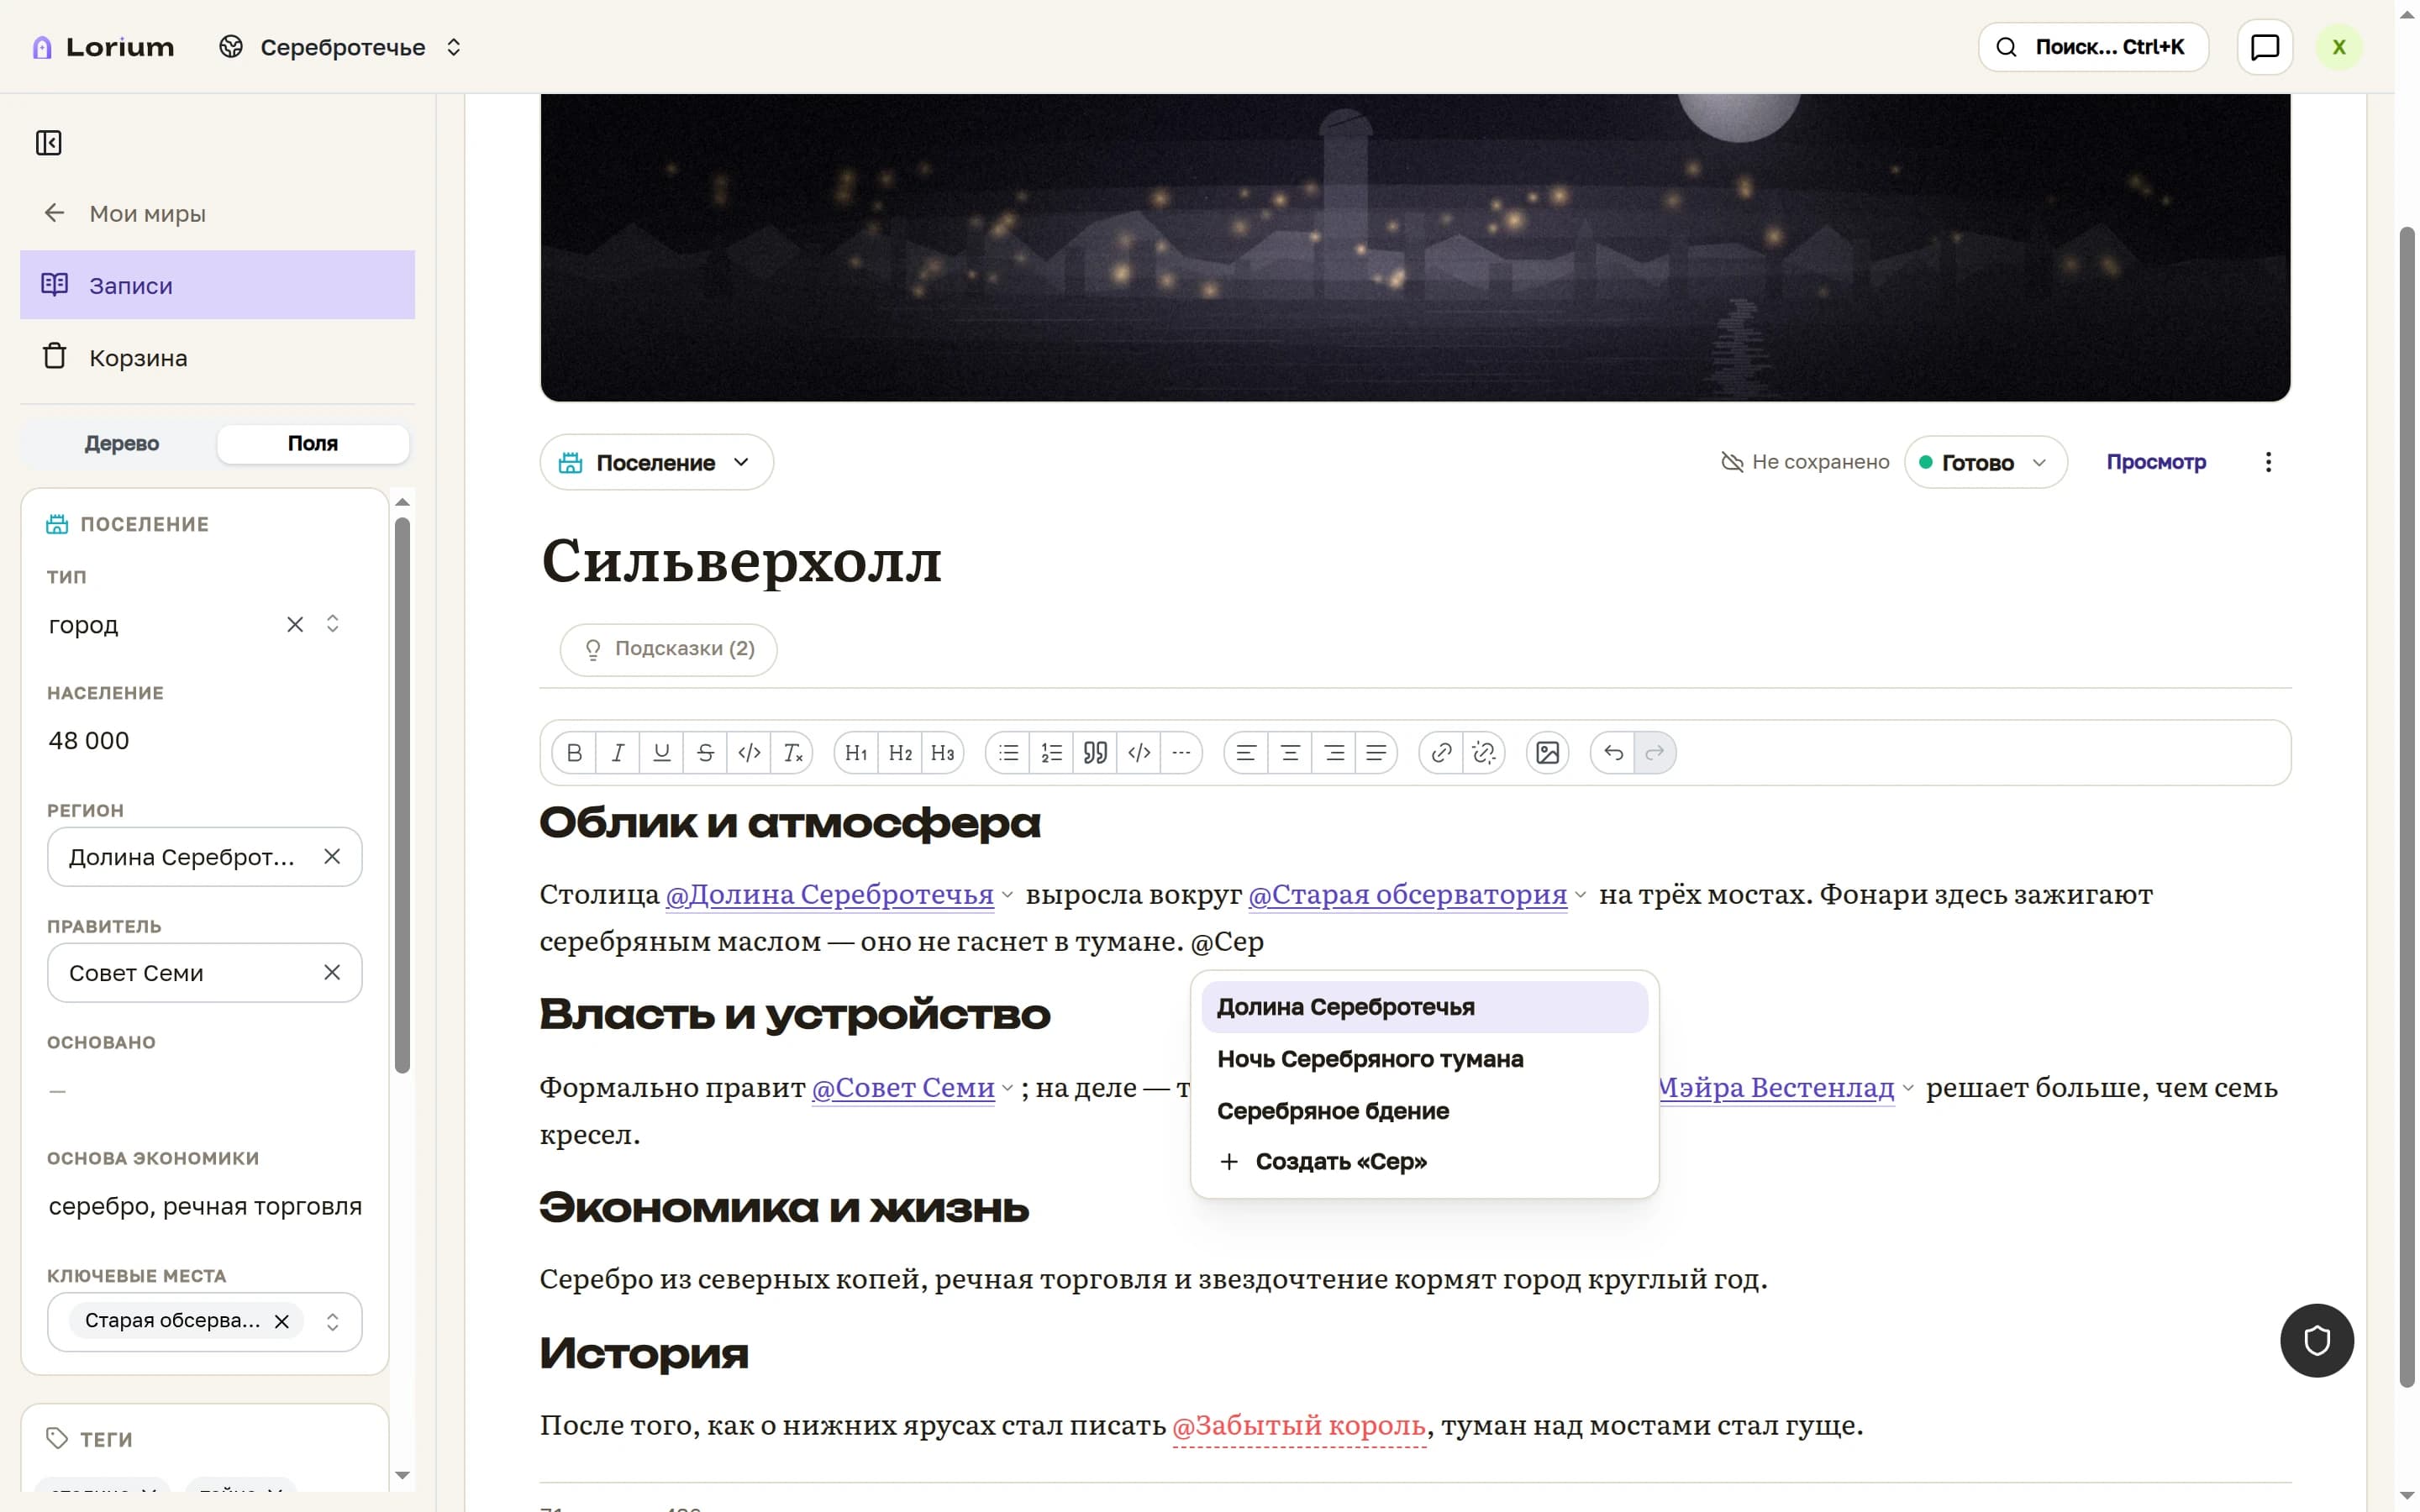
Task: Expand the Тип город selector arrows
Action: click(333, 624)
